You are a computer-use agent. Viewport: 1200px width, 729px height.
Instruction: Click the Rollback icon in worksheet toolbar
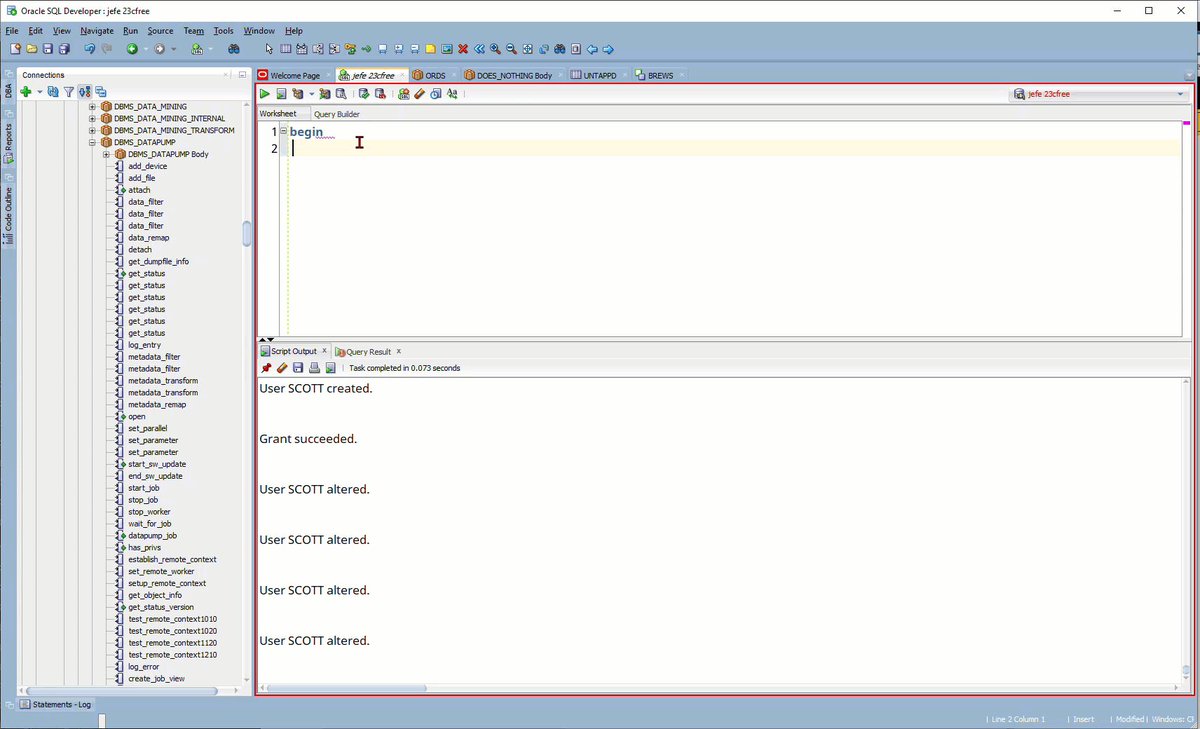[380, 94]
